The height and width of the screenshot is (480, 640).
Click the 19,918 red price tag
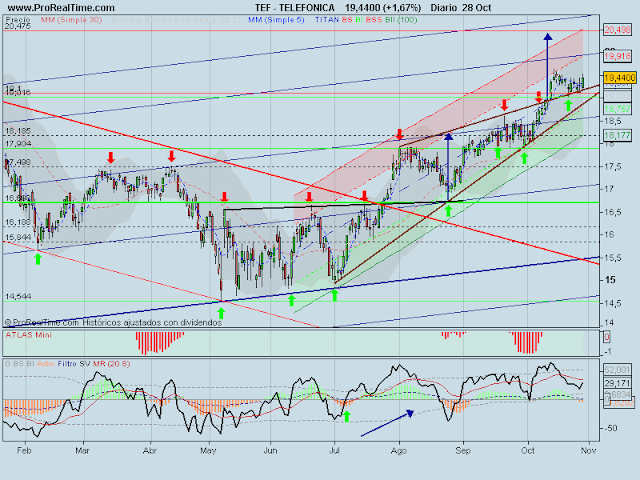point(617,56)
